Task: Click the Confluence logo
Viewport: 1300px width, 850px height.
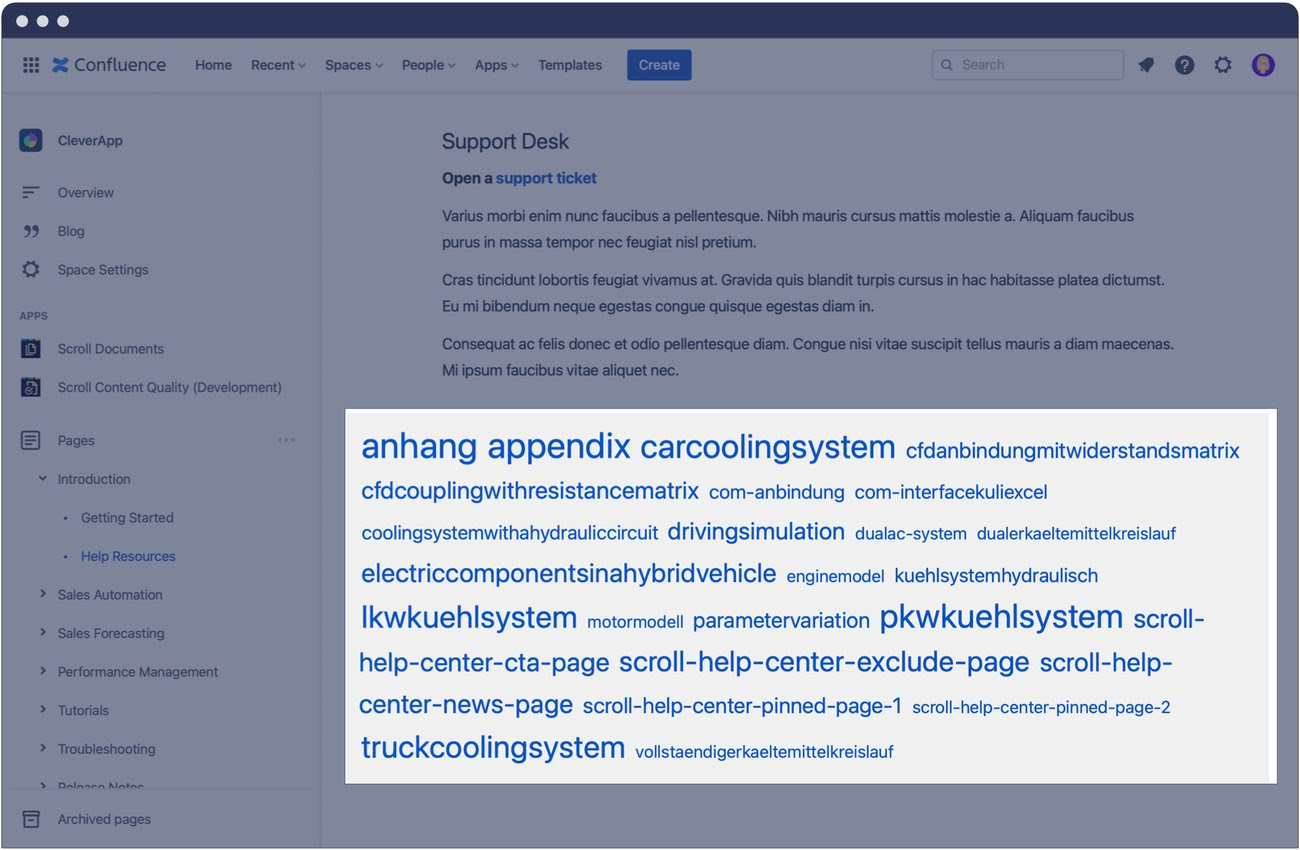Action: click(109, 65)
